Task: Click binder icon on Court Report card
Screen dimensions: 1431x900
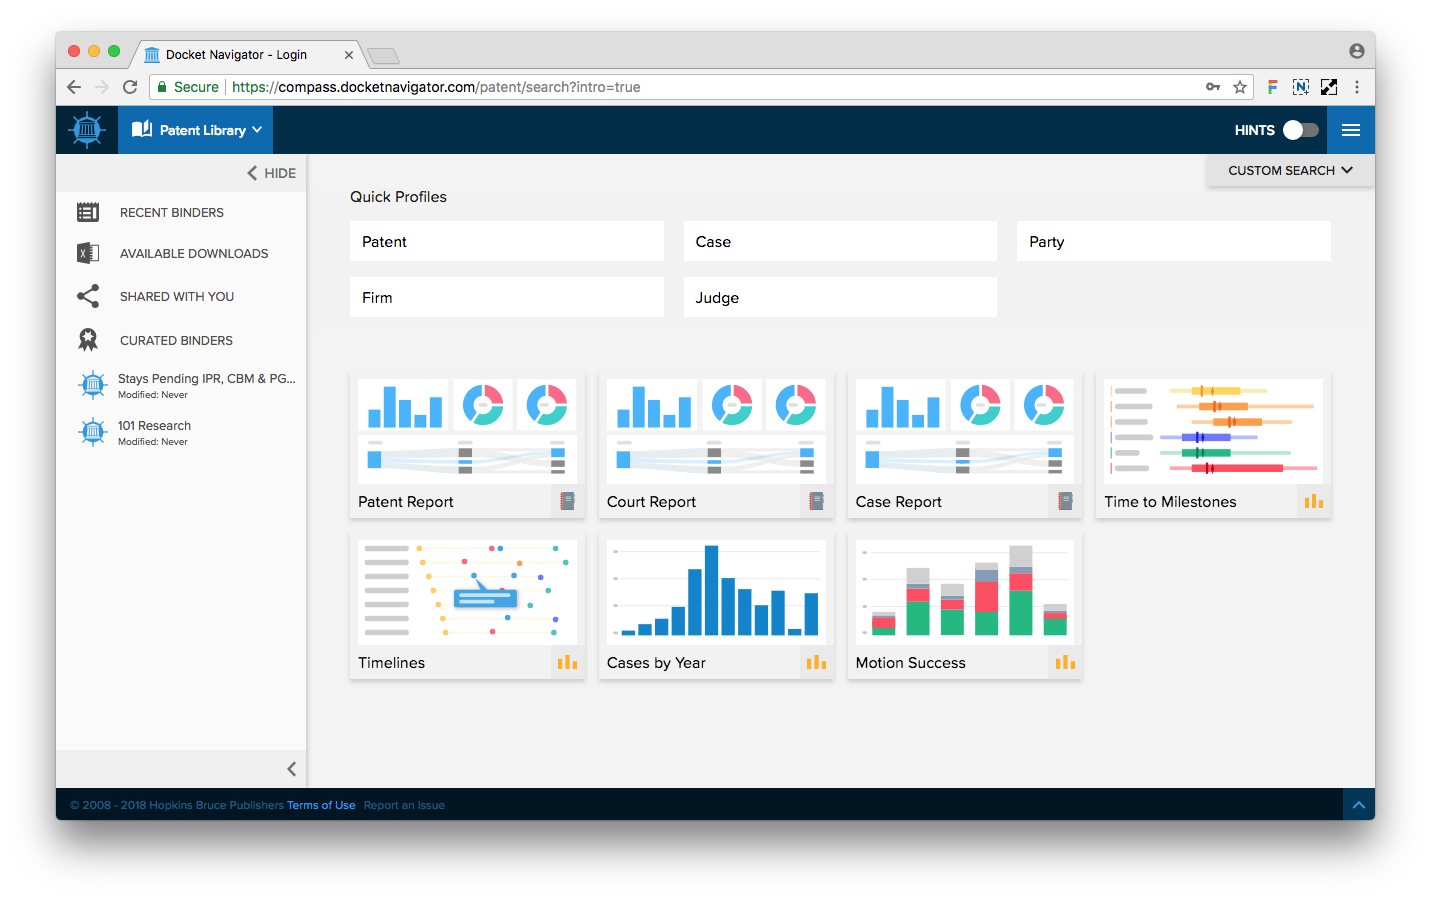Action: pos(817,501)
